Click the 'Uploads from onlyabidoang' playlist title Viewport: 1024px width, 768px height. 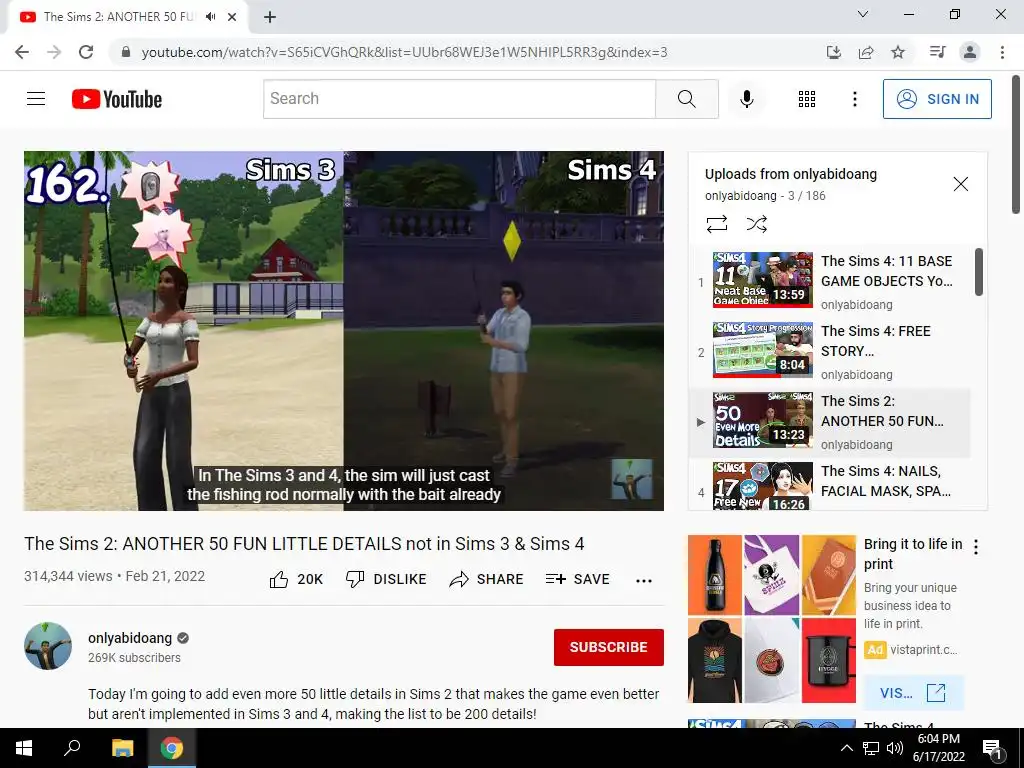tap(791, 174)
